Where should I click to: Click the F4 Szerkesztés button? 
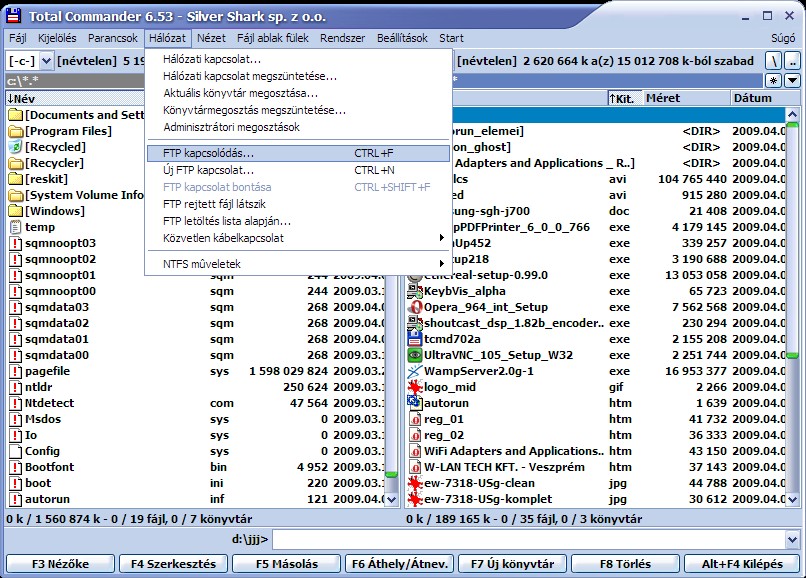pos(173,564)
